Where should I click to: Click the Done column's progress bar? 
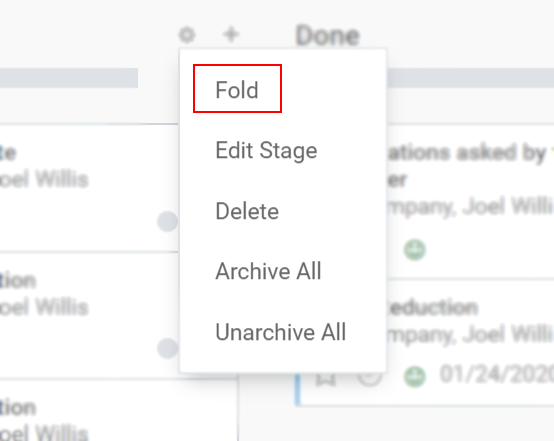tap(470, 78)
